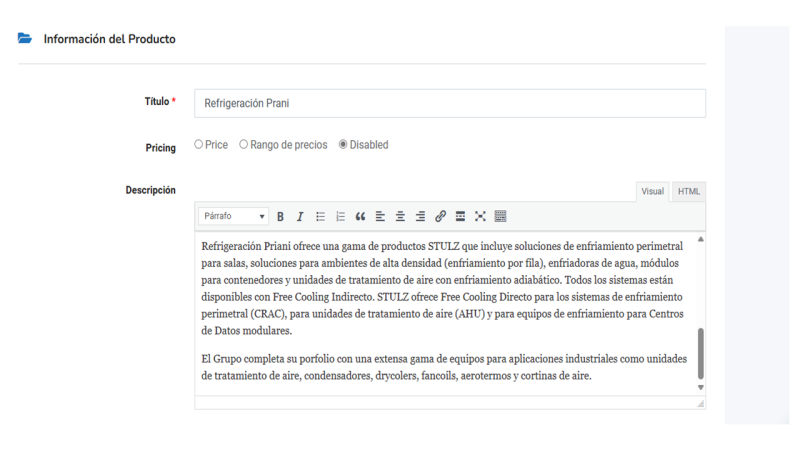The image size is (800, 450).
Task: Center align the description text
Action: coord(401,216)
